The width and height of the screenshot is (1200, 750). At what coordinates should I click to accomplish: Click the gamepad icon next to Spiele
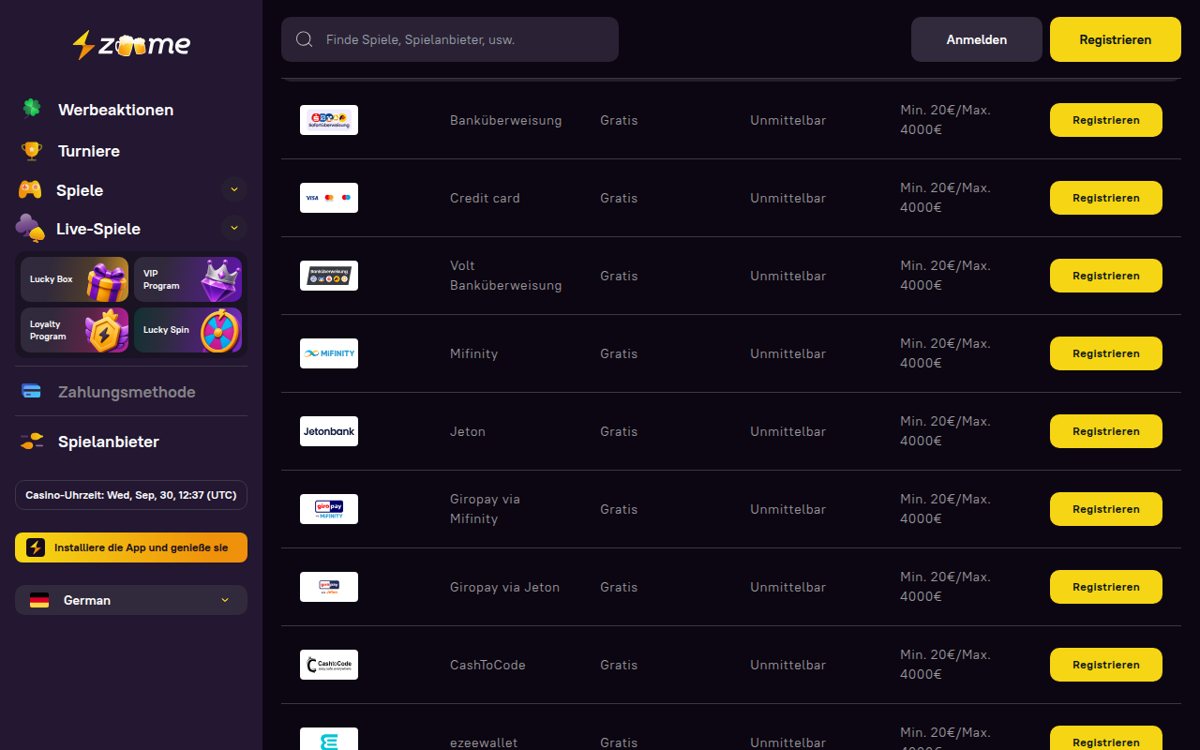(30, 189)
